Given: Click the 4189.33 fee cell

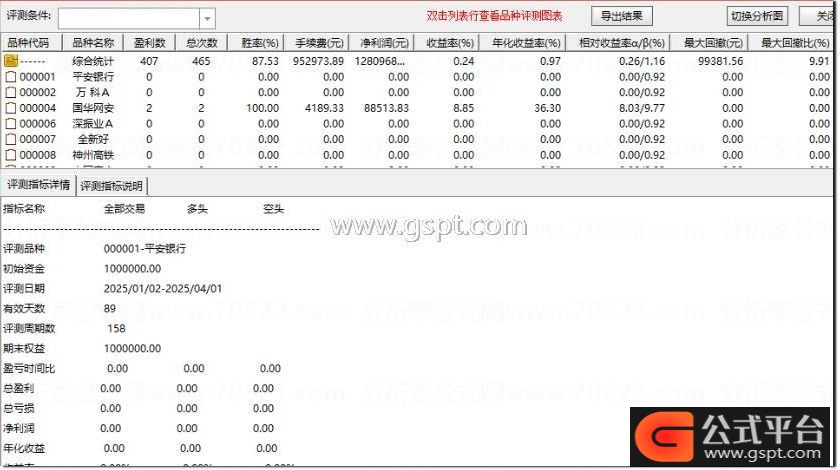Looking at the screenshot, I should pos(324,108).
